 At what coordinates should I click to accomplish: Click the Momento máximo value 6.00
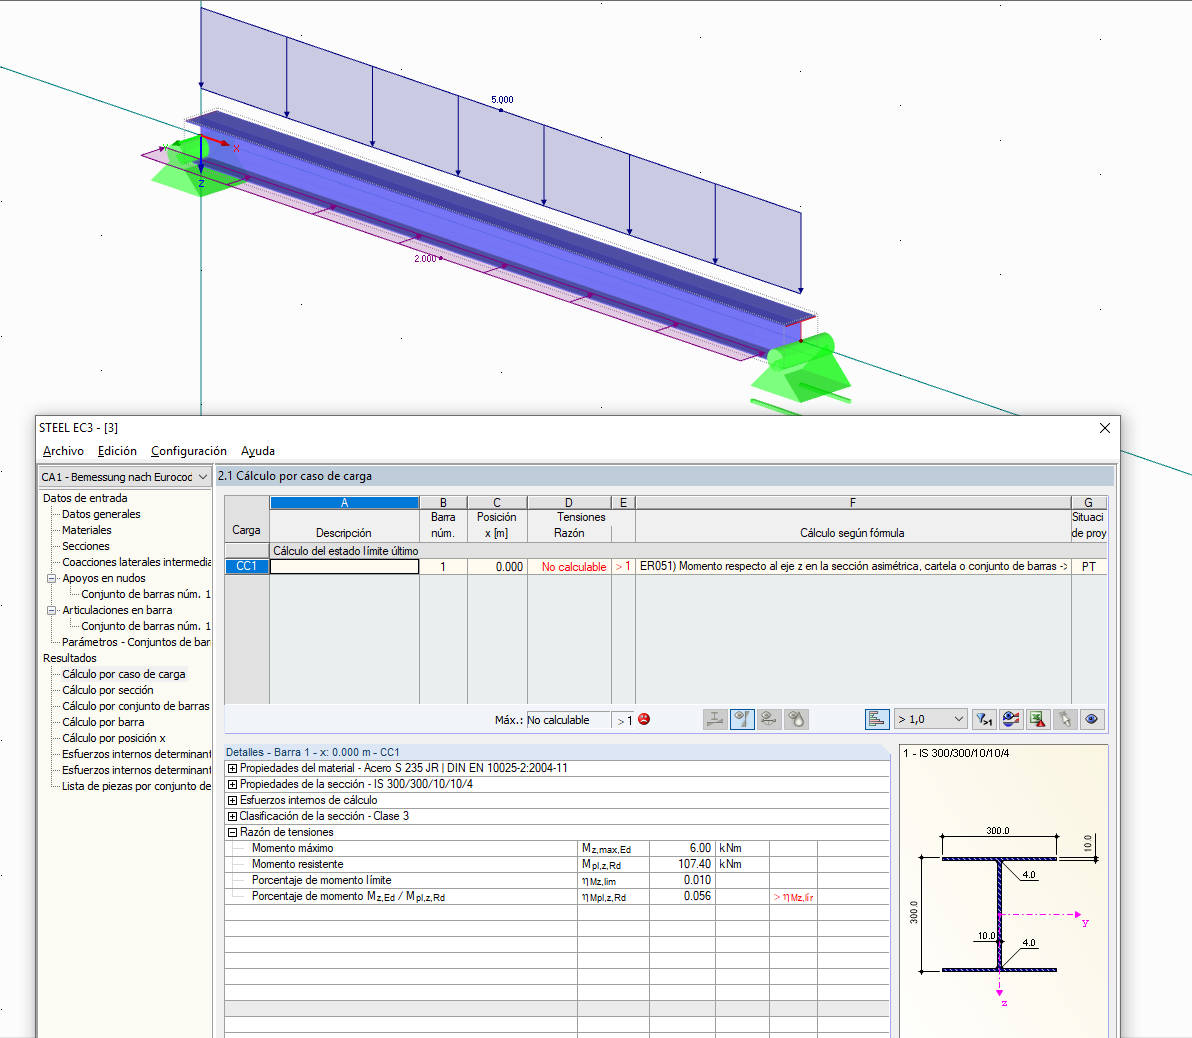click(x=682, y=848)
